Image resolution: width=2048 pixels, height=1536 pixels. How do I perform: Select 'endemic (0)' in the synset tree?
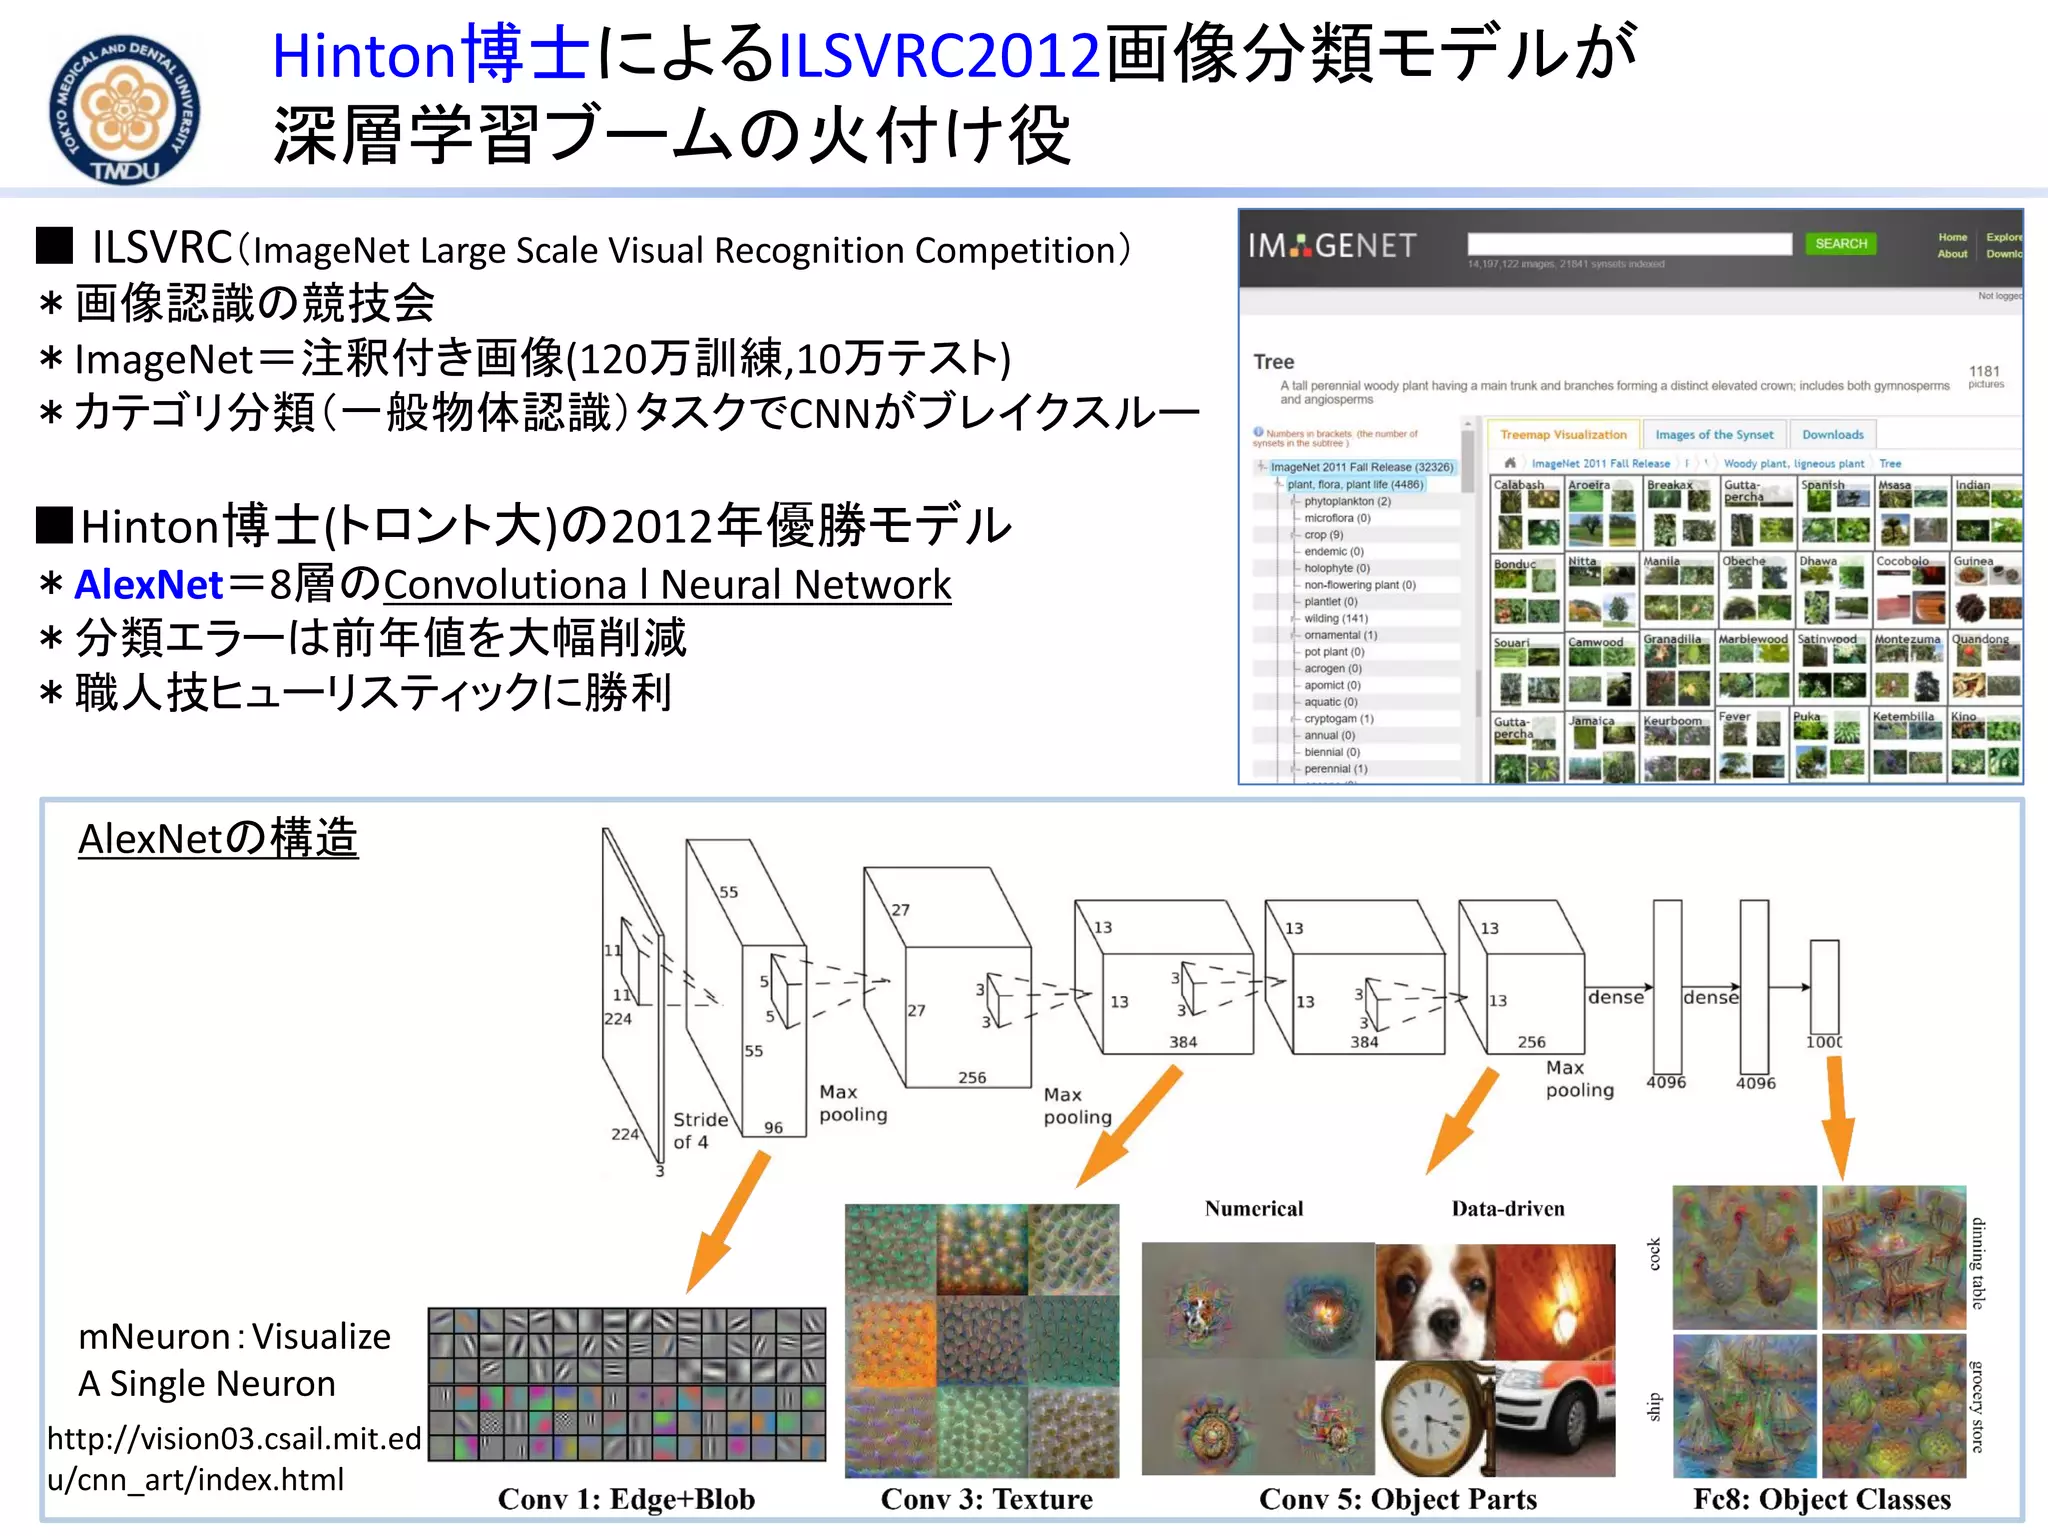click(1333, 551)
